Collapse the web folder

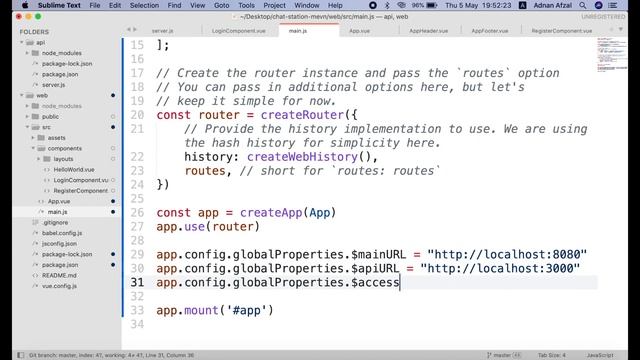point(22,96)
